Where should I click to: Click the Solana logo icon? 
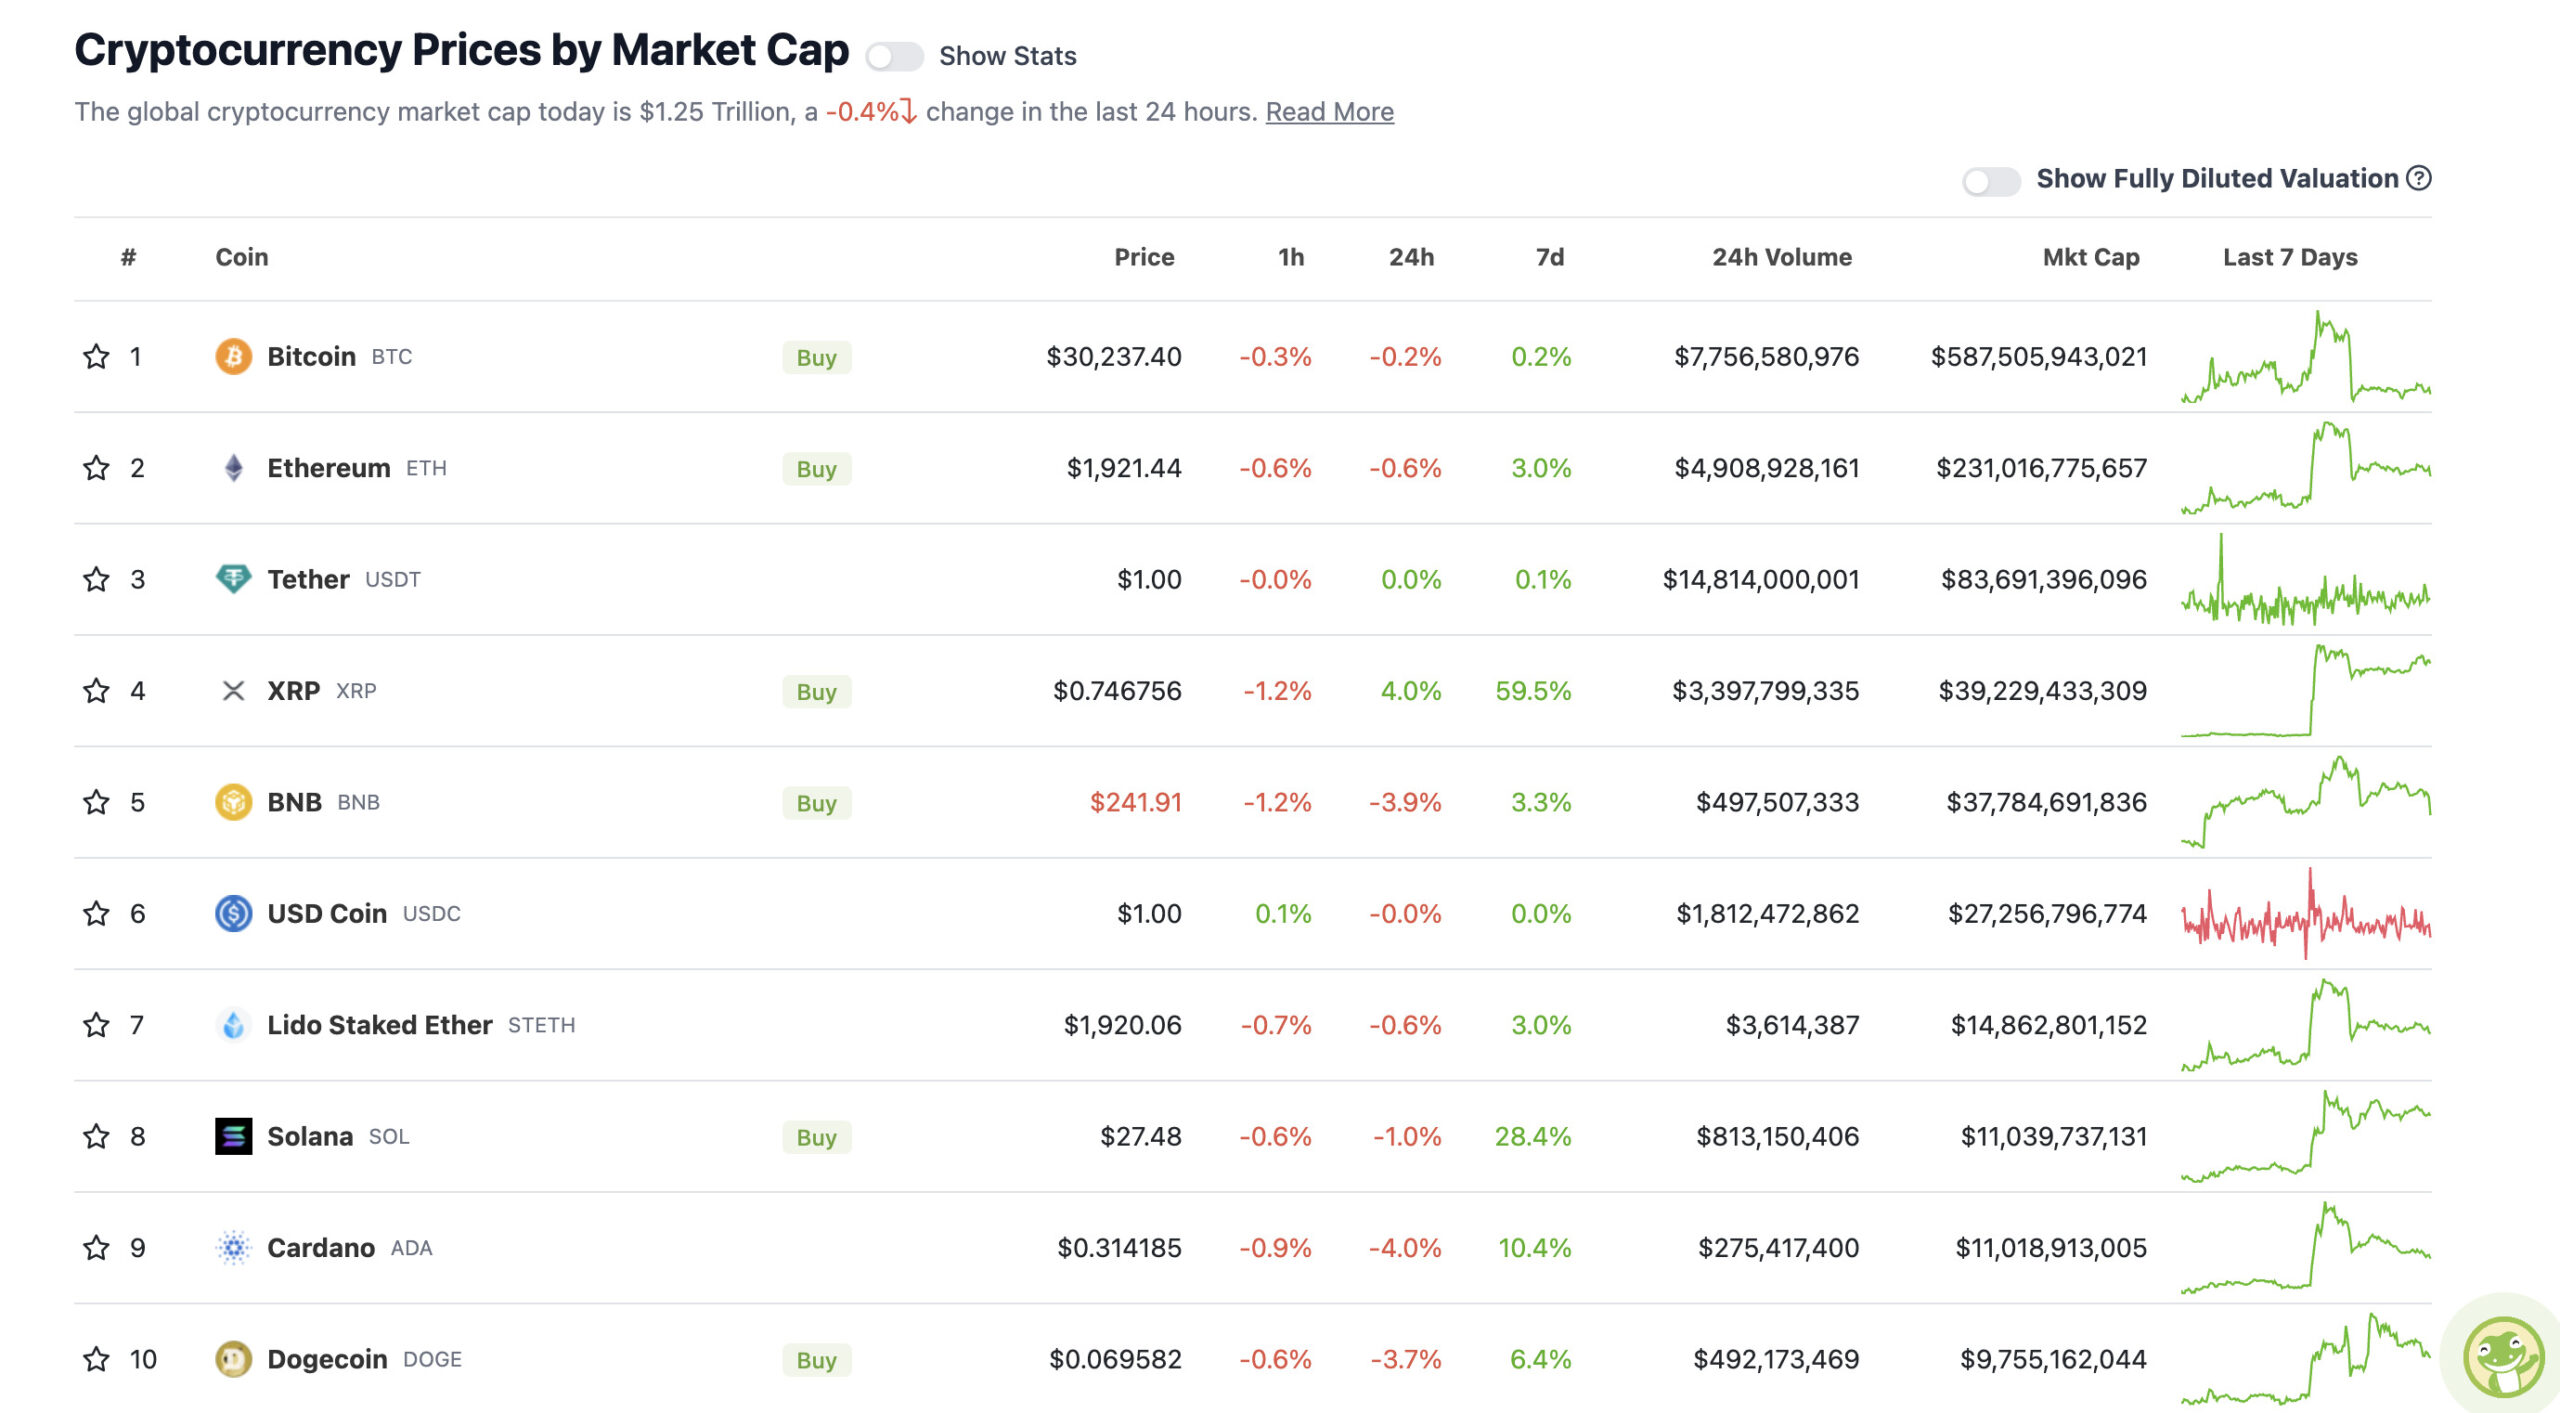233,1137
